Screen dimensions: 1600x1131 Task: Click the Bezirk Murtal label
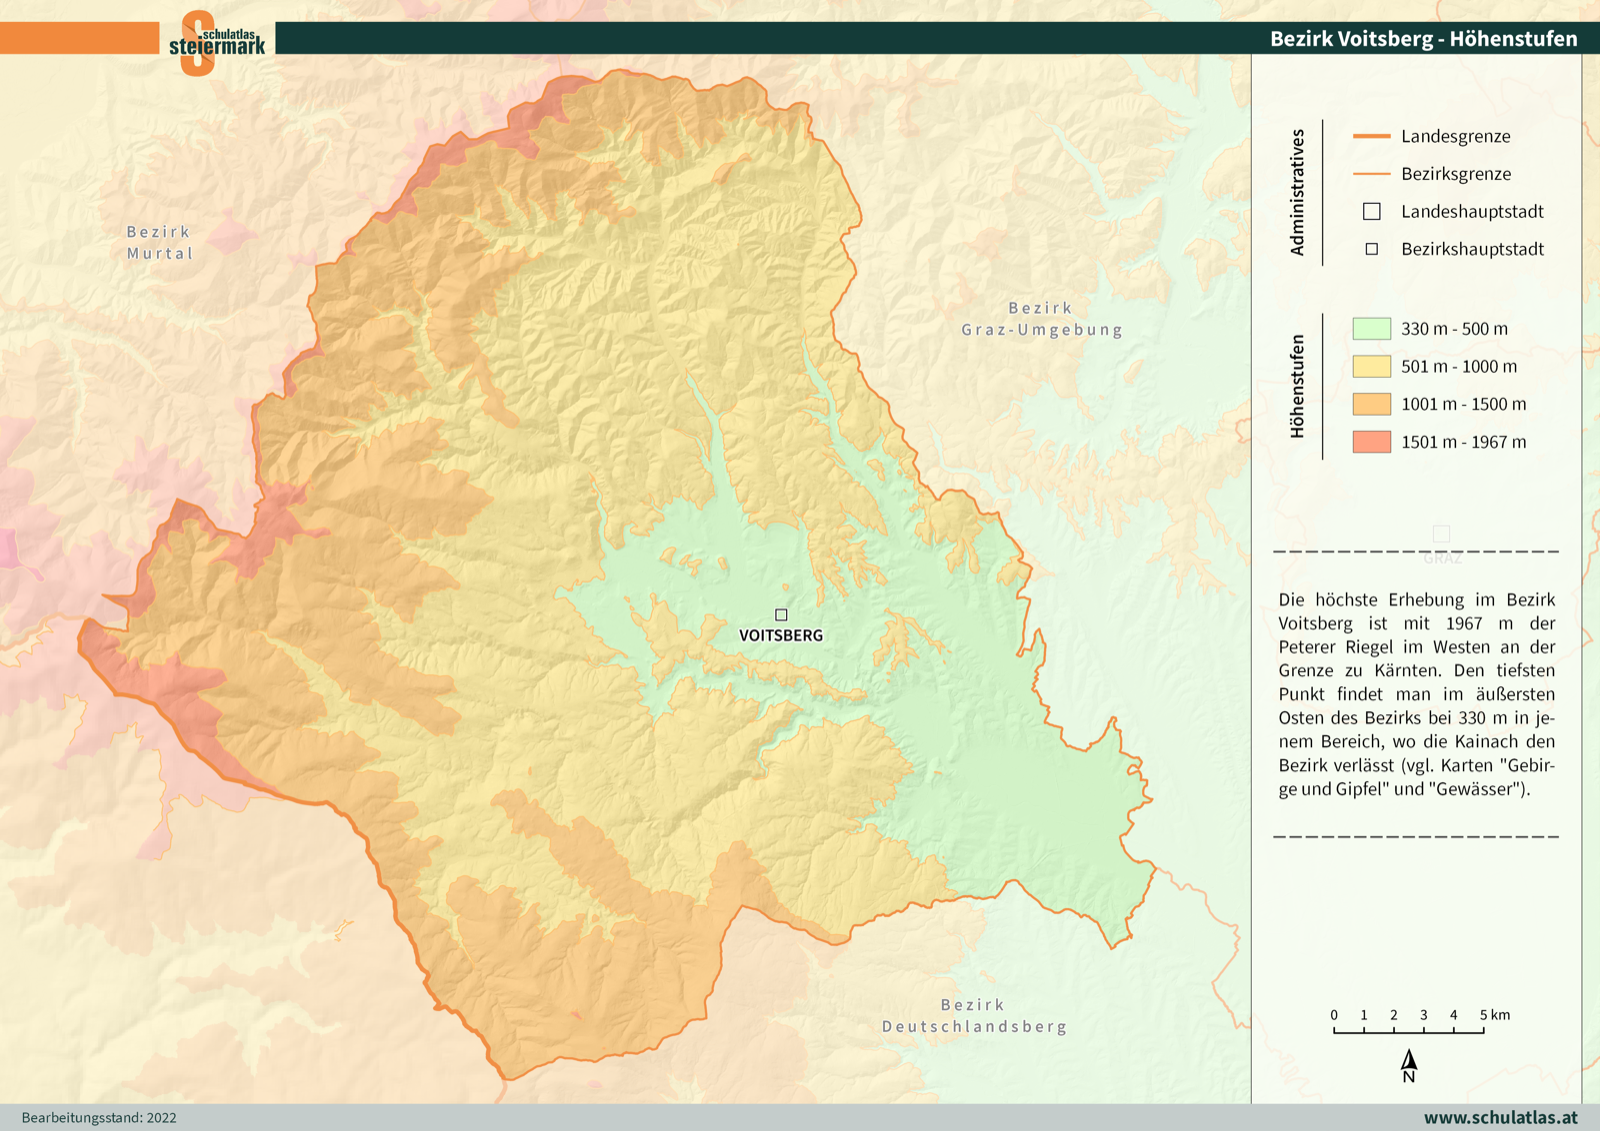tap(159, 243)
